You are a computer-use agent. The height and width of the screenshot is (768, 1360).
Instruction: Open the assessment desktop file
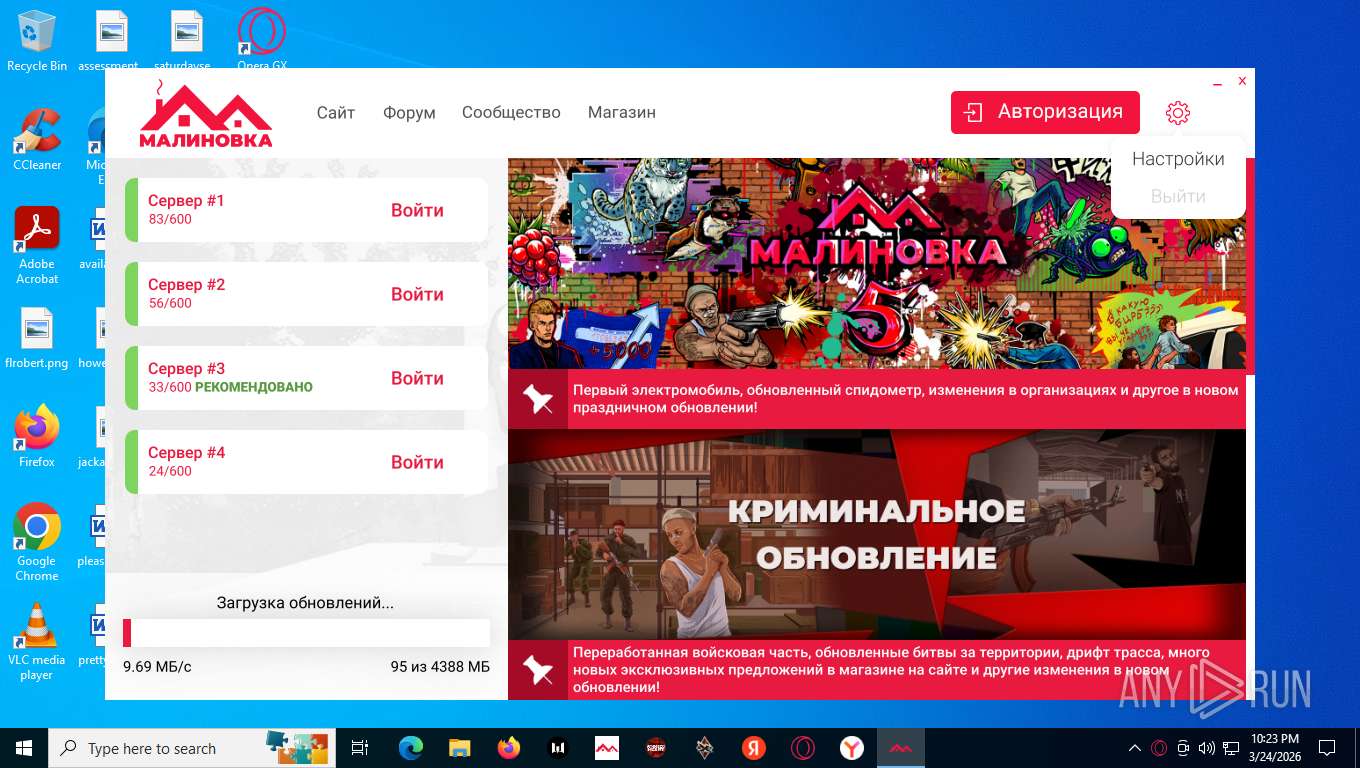tap(108, 41)
